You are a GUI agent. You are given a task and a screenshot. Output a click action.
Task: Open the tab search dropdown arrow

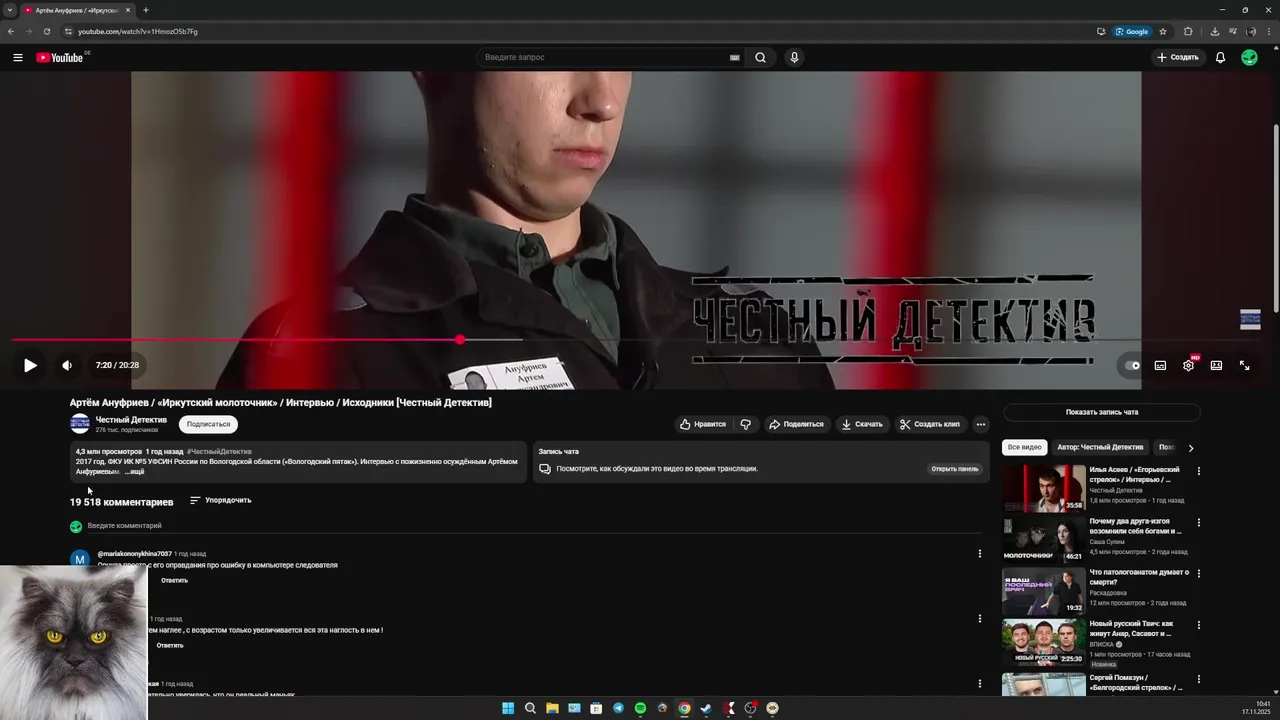tap(10, 10)
